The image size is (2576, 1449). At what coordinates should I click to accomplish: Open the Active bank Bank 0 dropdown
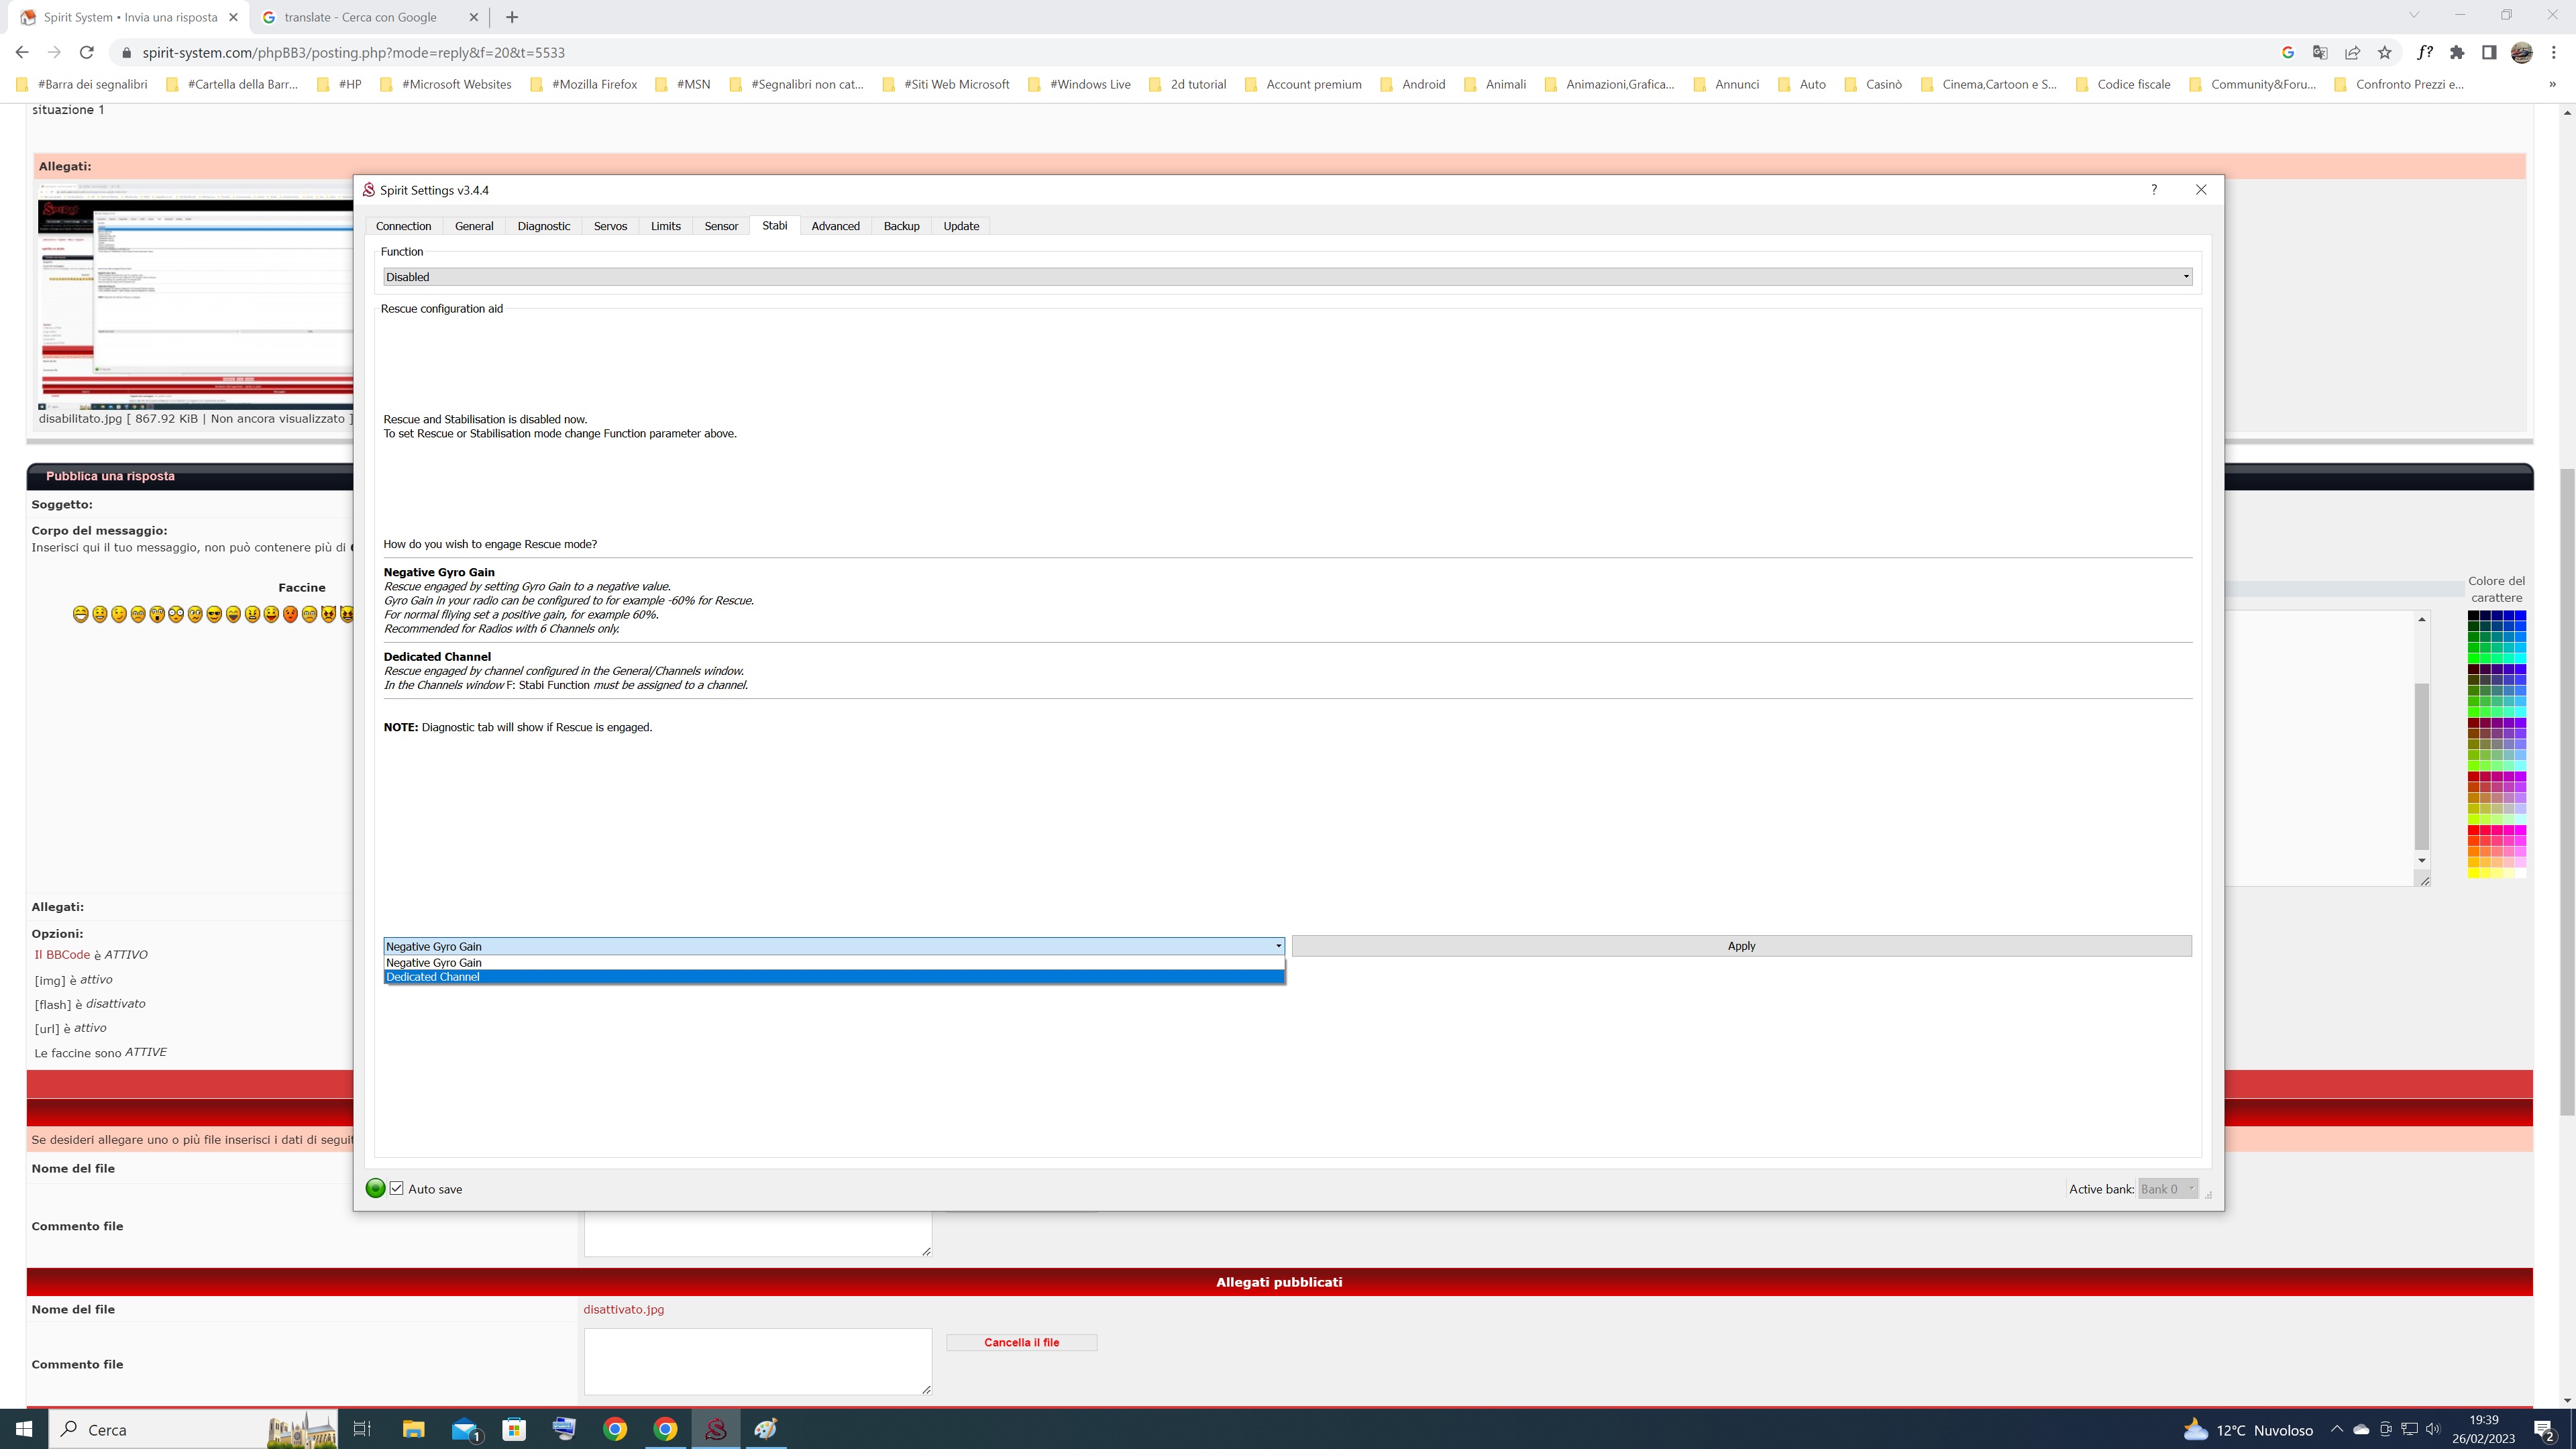pos(2167,1189)
